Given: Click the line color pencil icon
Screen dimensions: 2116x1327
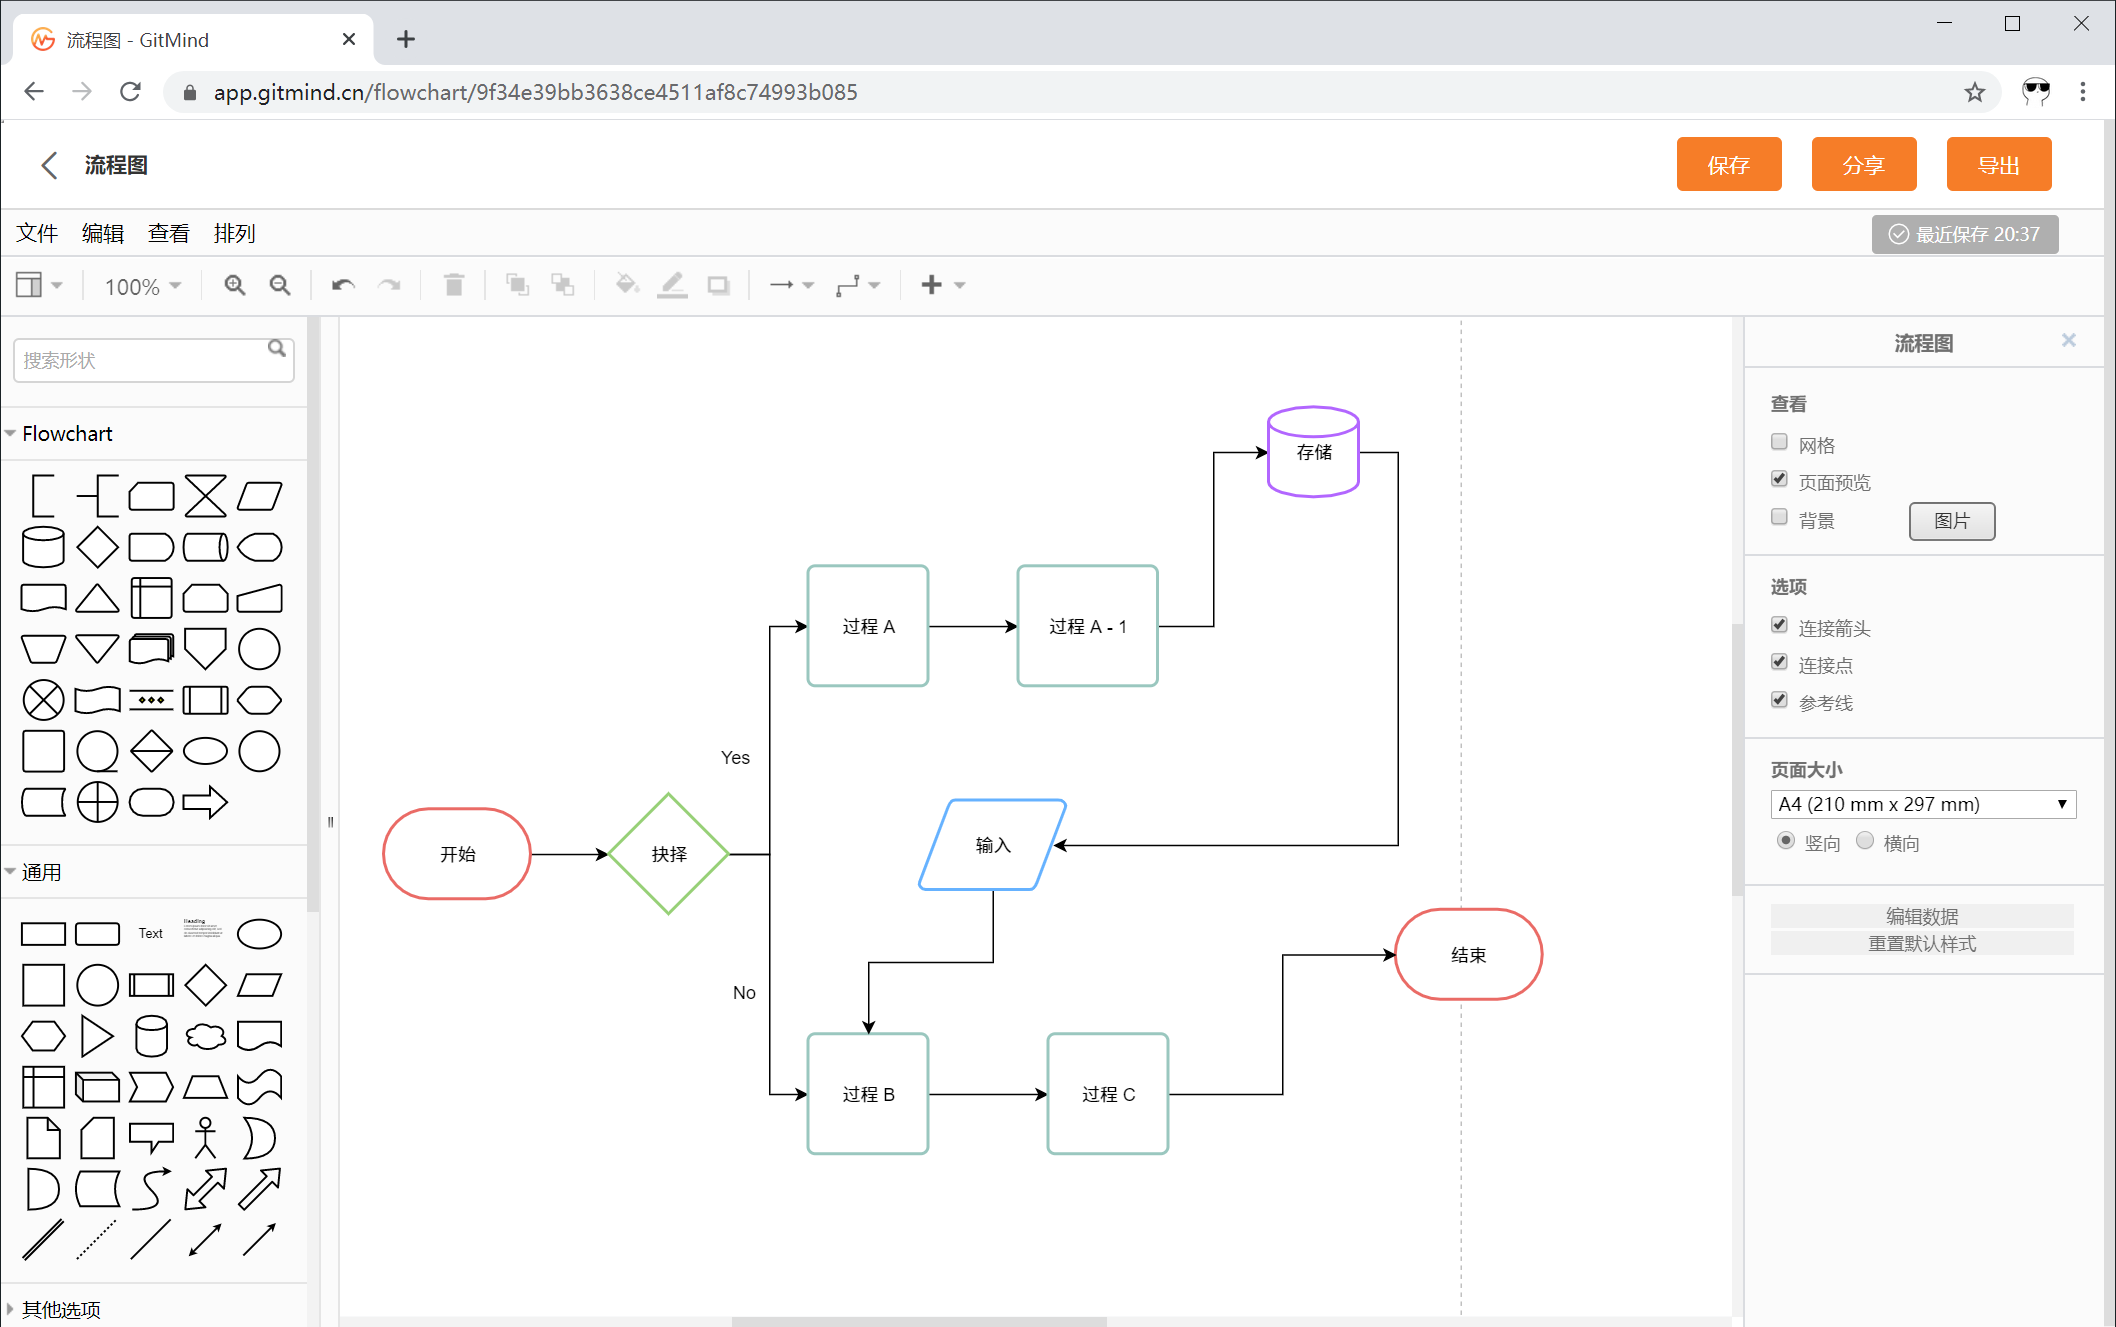Looking at the screenshot, I should tap(672, 286).
